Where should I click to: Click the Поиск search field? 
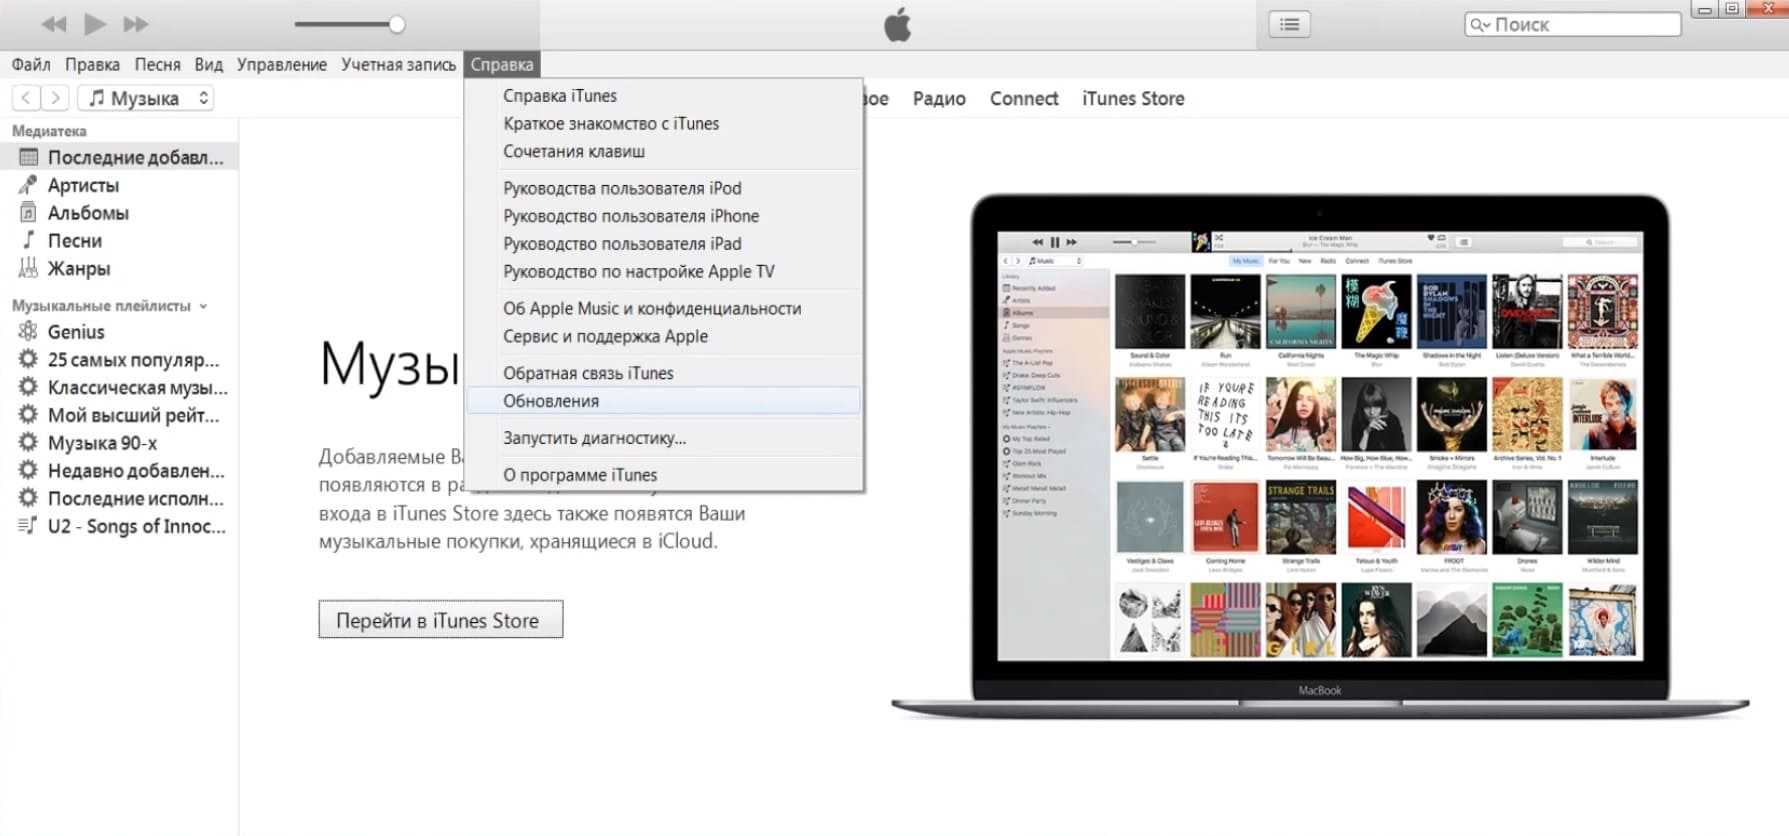1573,25
